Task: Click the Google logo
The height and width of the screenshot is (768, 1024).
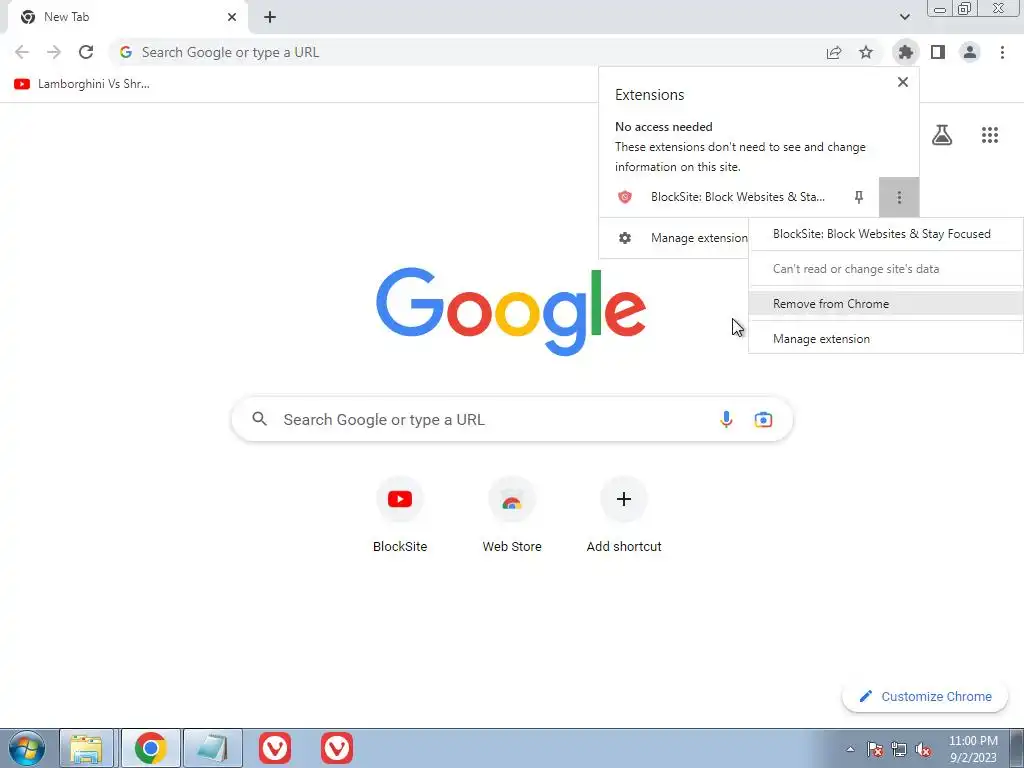Action: [511, 311]
